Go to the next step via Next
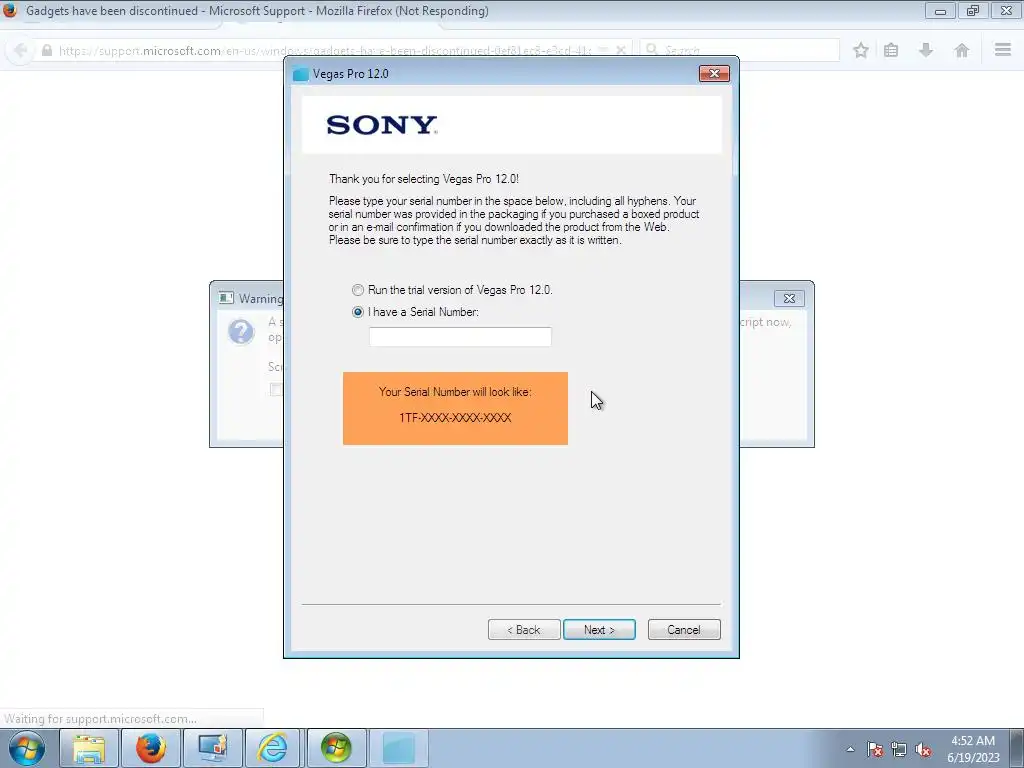This screenshot has width=1024, height=768. [x=599, y=630]
